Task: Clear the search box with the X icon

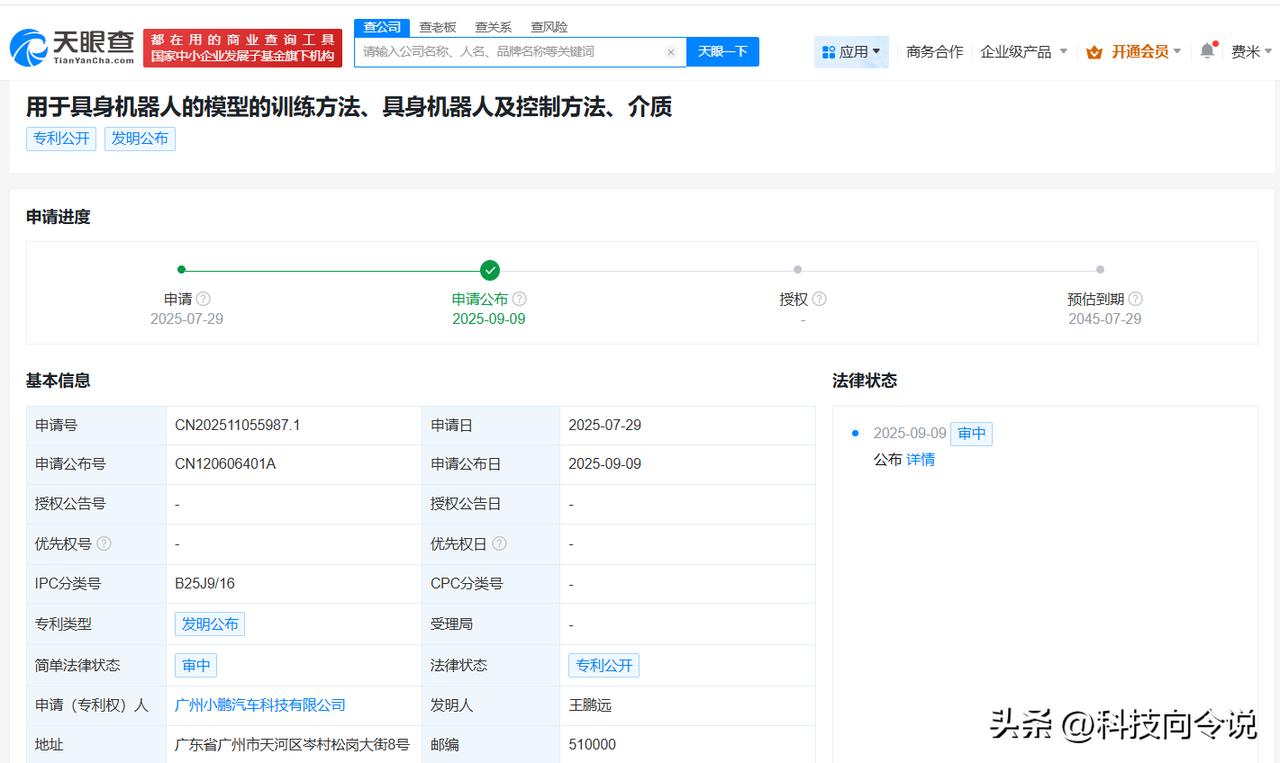Action: point(670,52)
